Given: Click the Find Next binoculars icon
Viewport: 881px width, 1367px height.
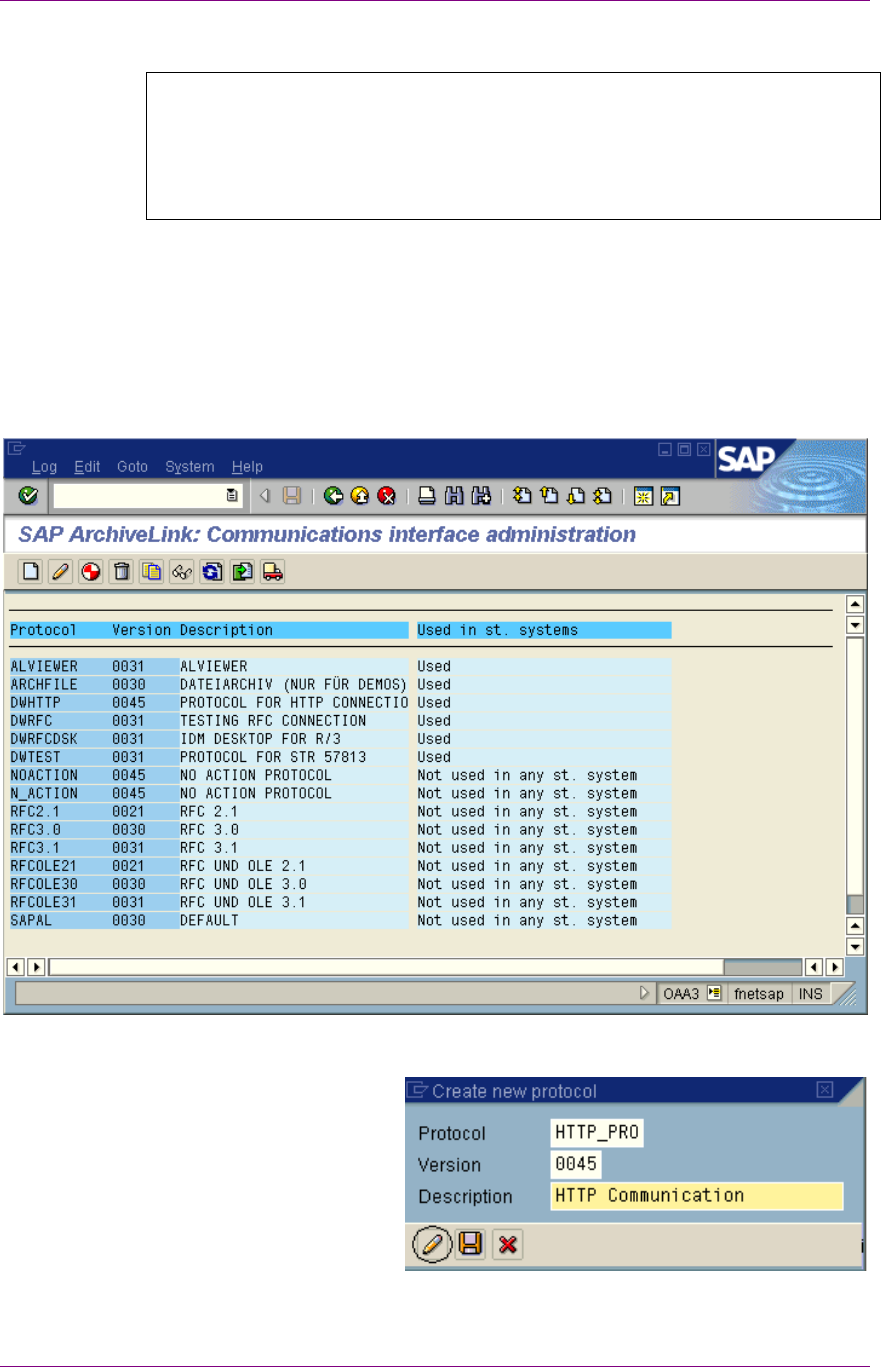Looking at the screenshot, I should click(481, 494).
